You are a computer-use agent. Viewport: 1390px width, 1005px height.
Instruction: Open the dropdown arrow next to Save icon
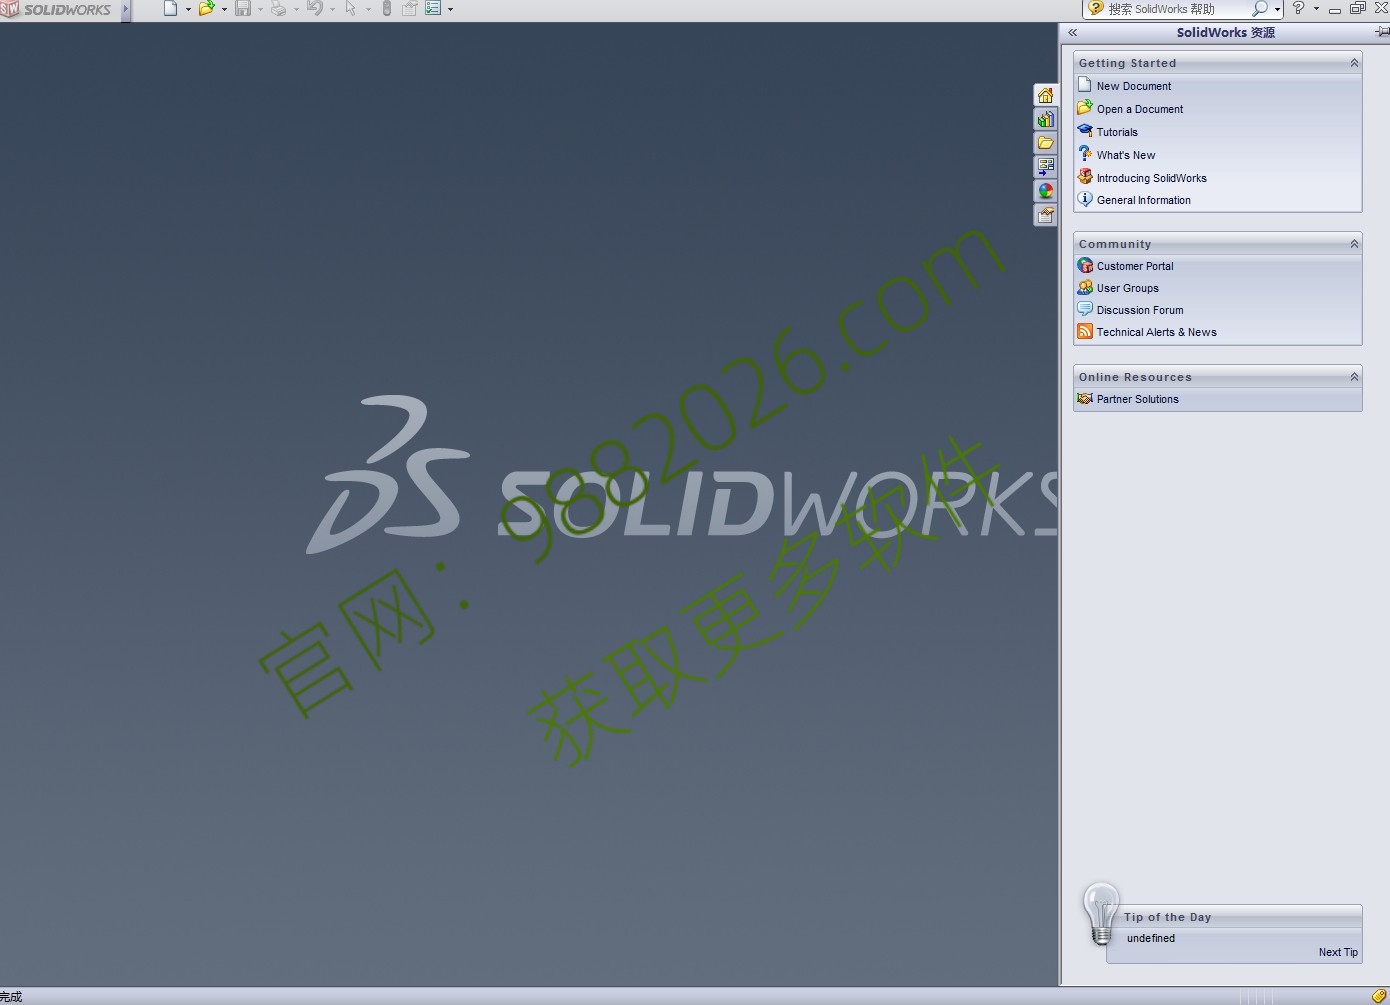[260, 10]
